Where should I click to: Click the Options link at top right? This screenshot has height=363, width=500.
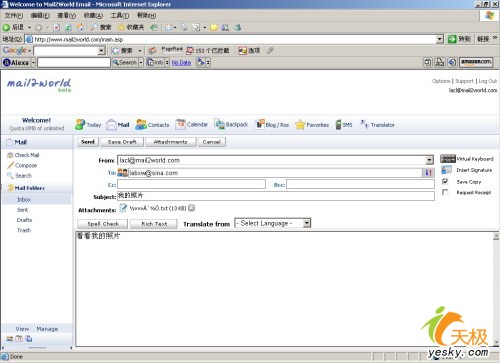point(441,81)
